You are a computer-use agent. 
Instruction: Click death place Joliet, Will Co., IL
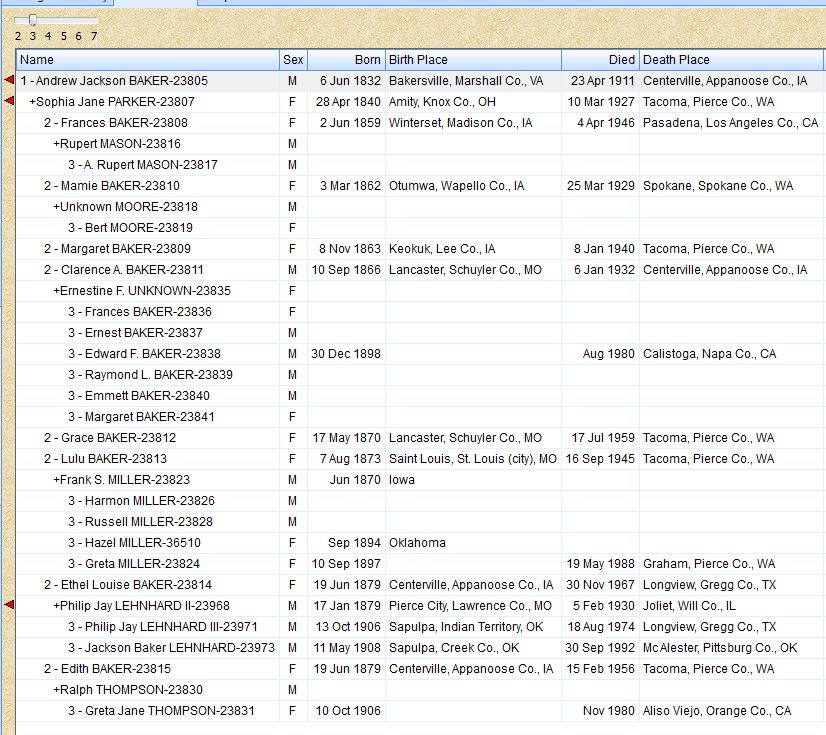pos(689,606)
